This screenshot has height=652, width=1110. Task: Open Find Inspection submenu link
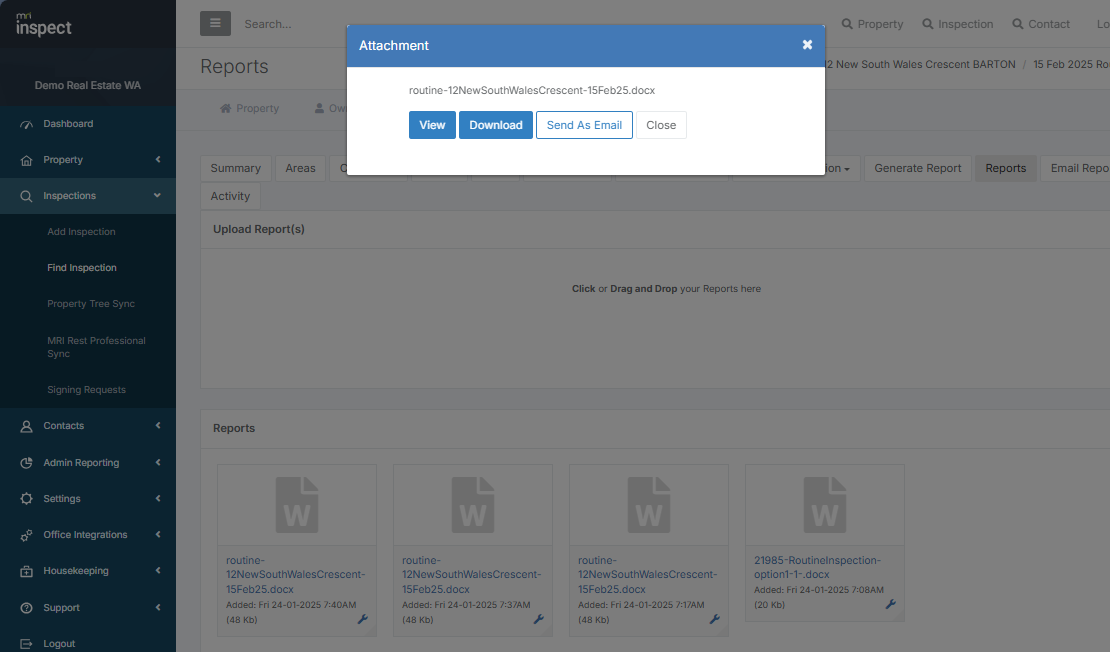click(82, 268)
